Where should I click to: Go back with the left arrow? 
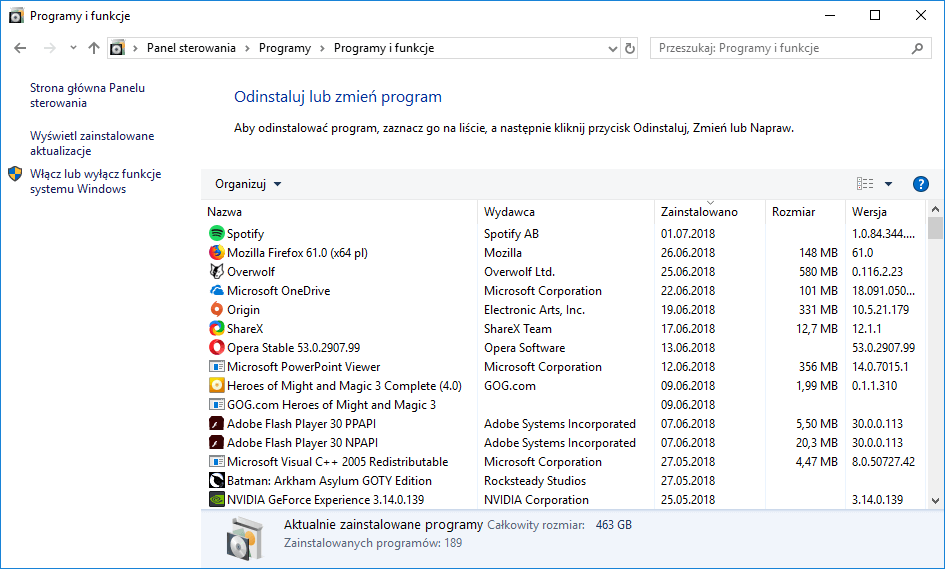pos(20,48)
